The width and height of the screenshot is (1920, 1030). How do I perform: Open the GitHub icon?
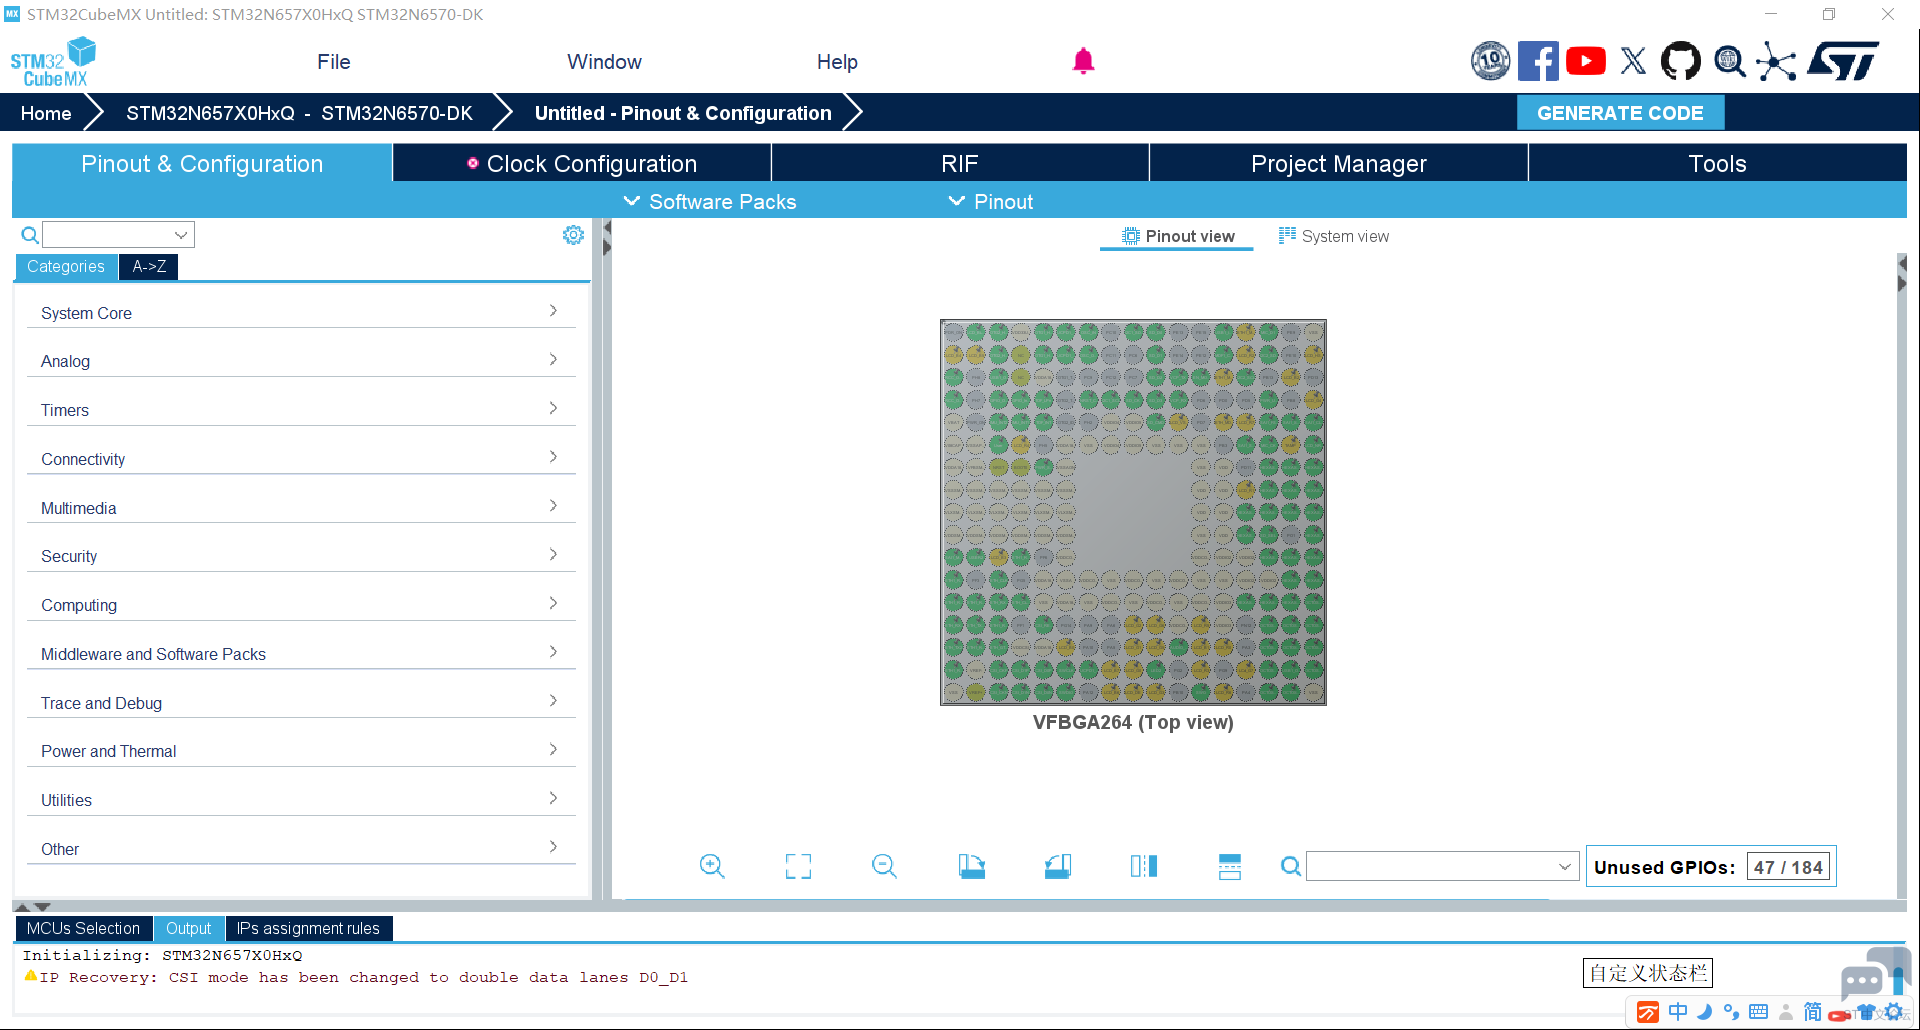tap(1681, 61)
